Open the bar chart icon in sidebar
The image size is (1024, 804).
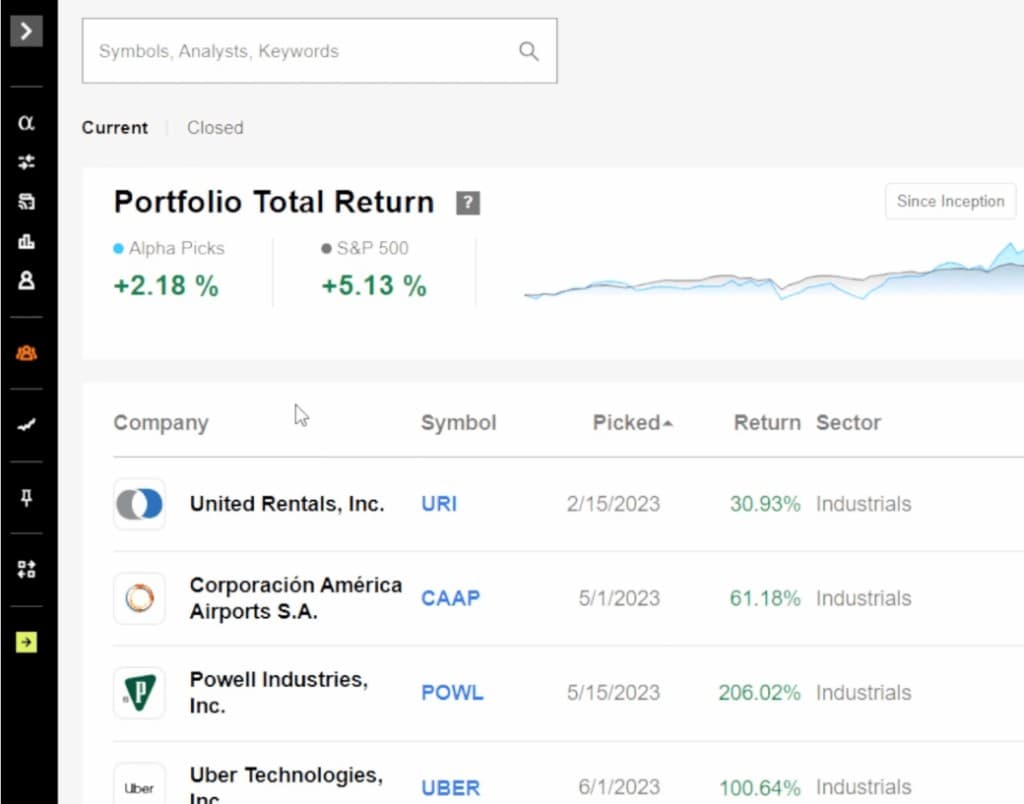click(26, 242)
